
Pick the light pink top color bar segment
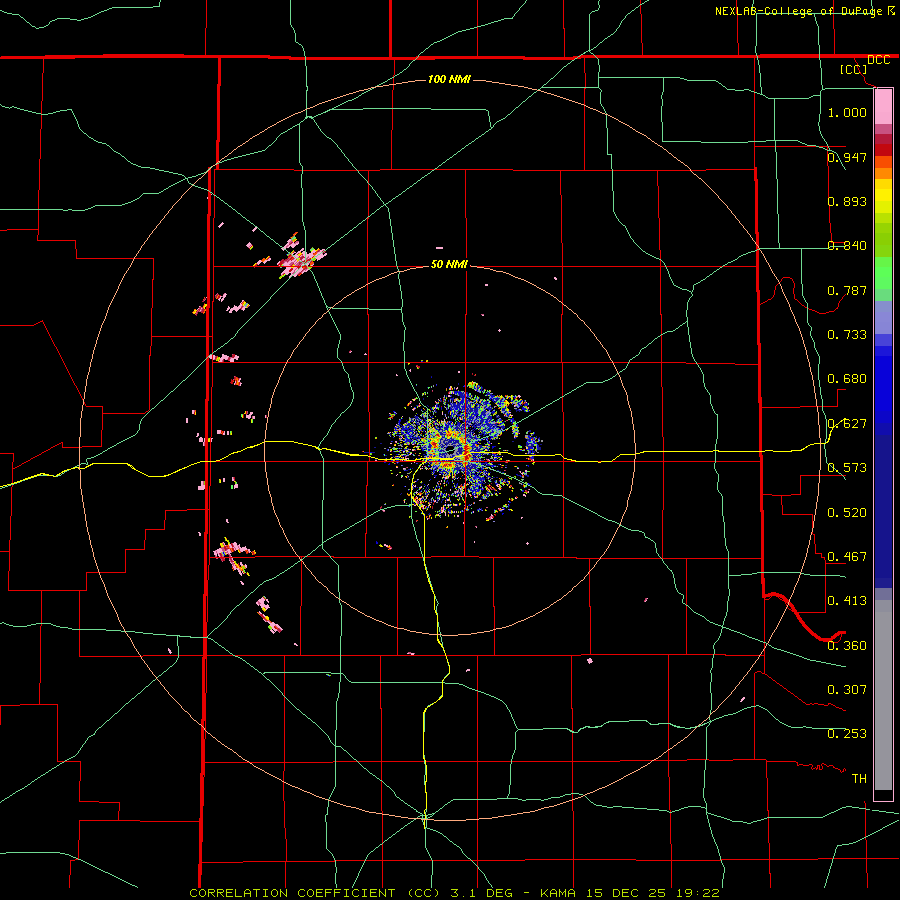point(883,106)
